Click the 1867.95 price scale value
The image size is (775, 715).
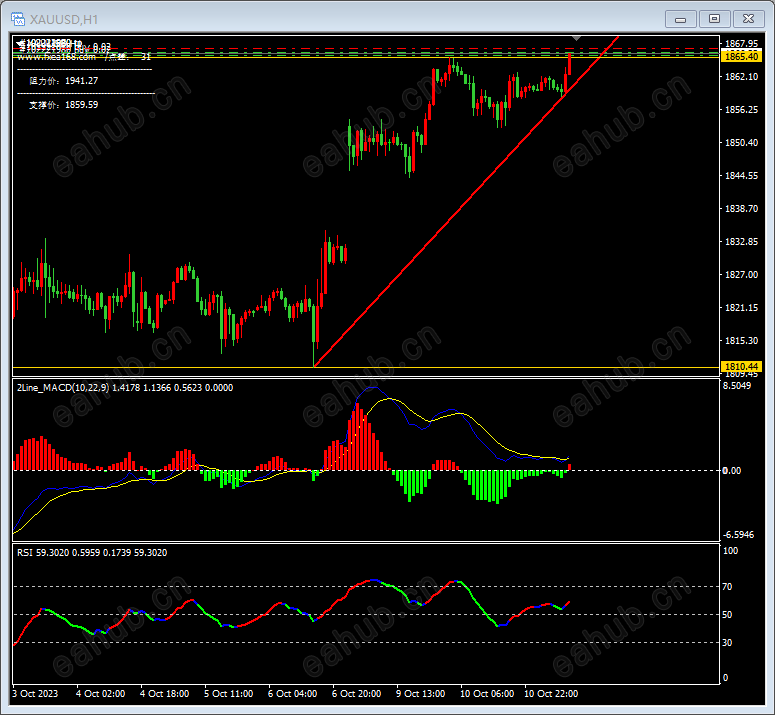[741, 43]
